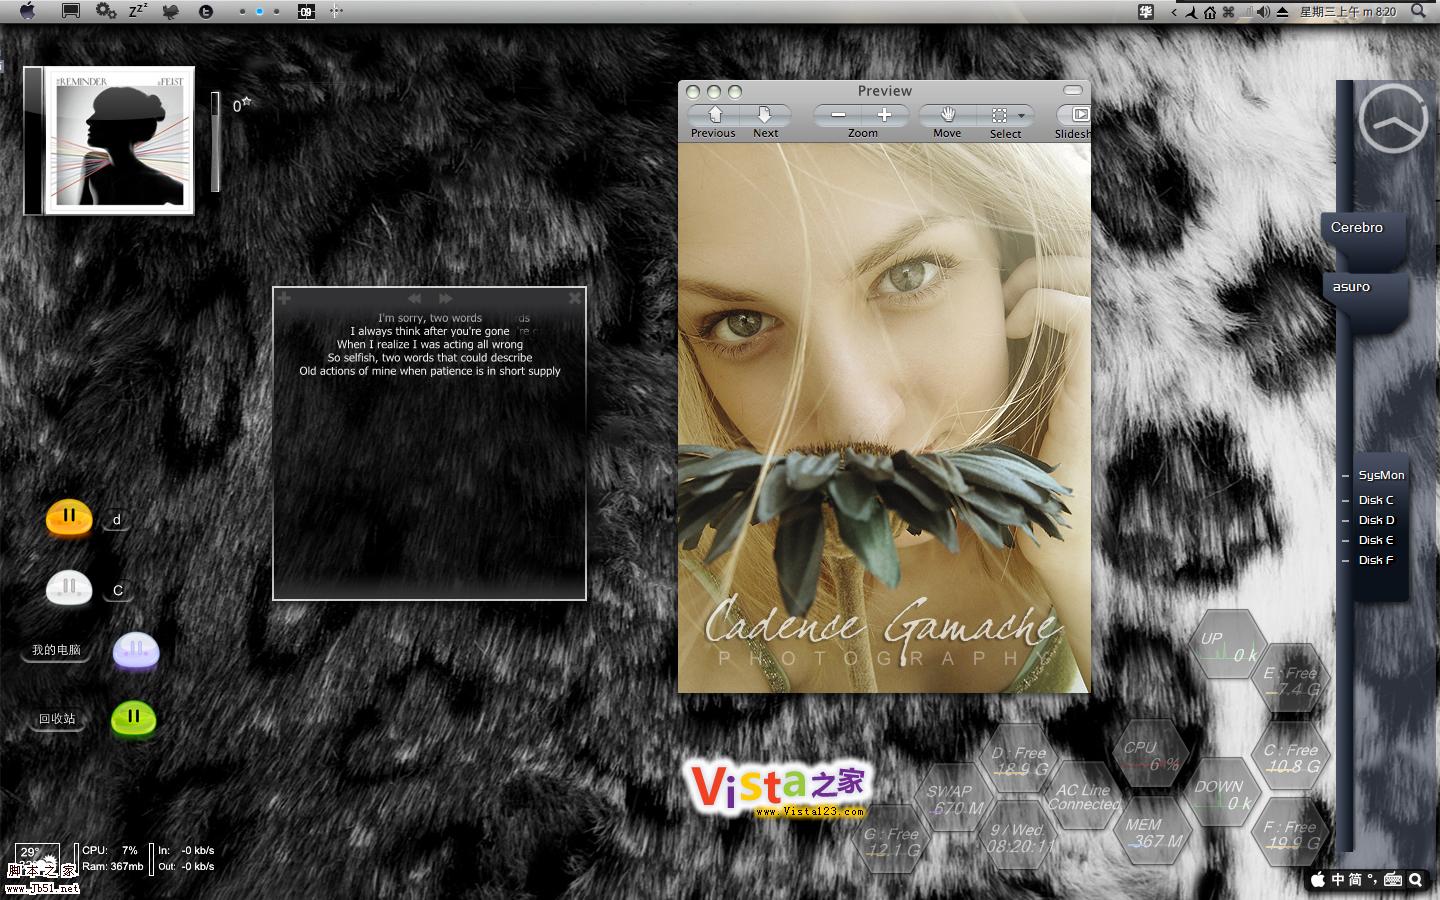Screen dimensions: 1440x900
Task: Toggle the white pause blob next to C
Action: (x=69, y=588)
